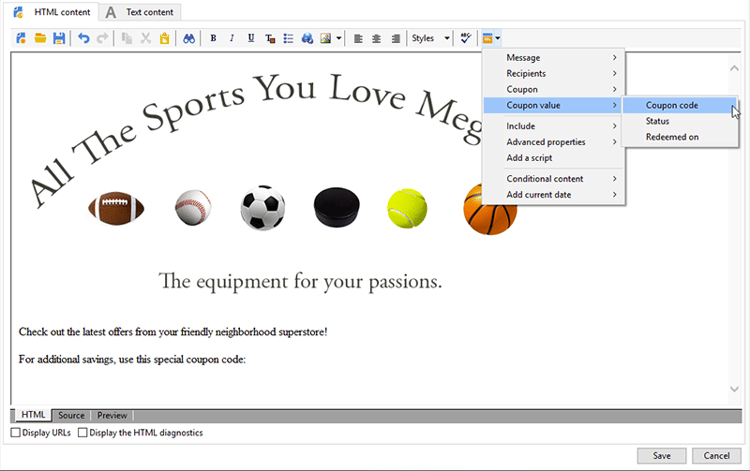
Task: Choose Add a script menu item
Action: pos(529,158)
